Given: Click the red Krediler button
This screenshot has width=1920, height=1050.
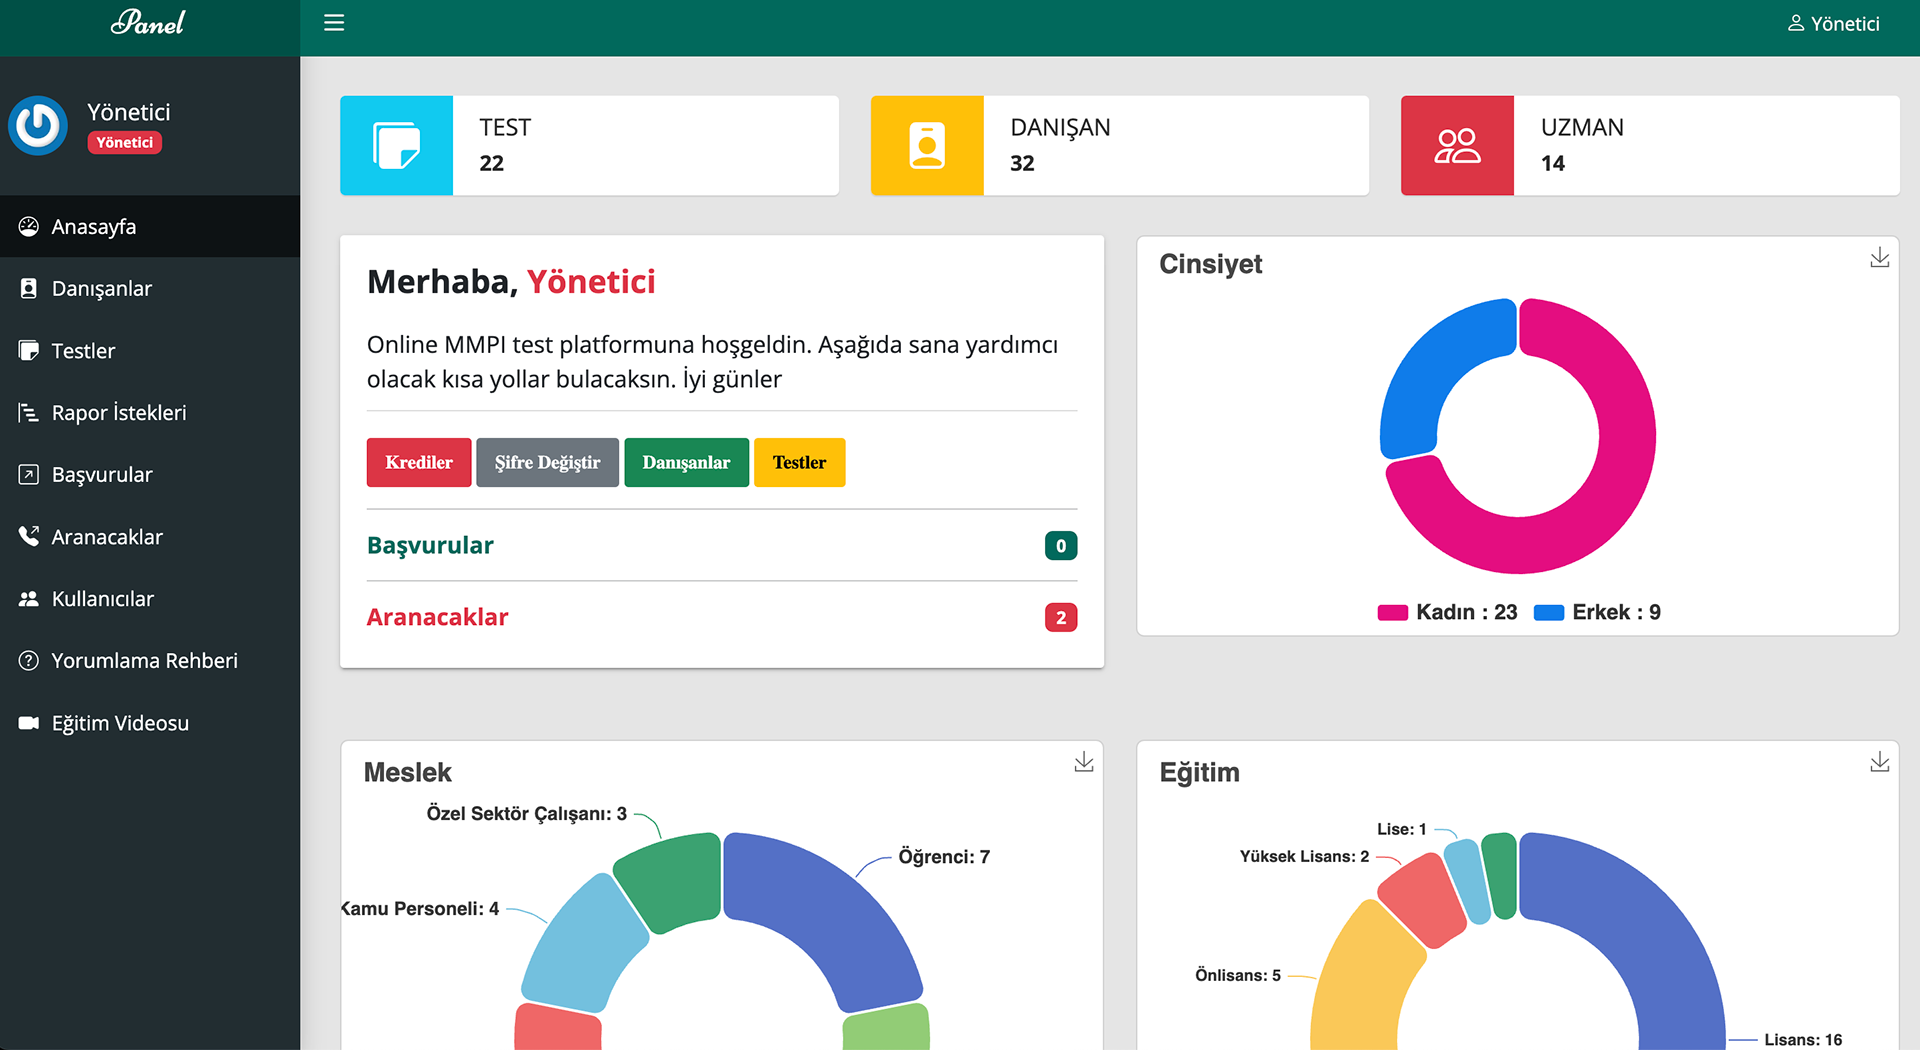Looking at the screenshot, I should click(x=419, y=463).
